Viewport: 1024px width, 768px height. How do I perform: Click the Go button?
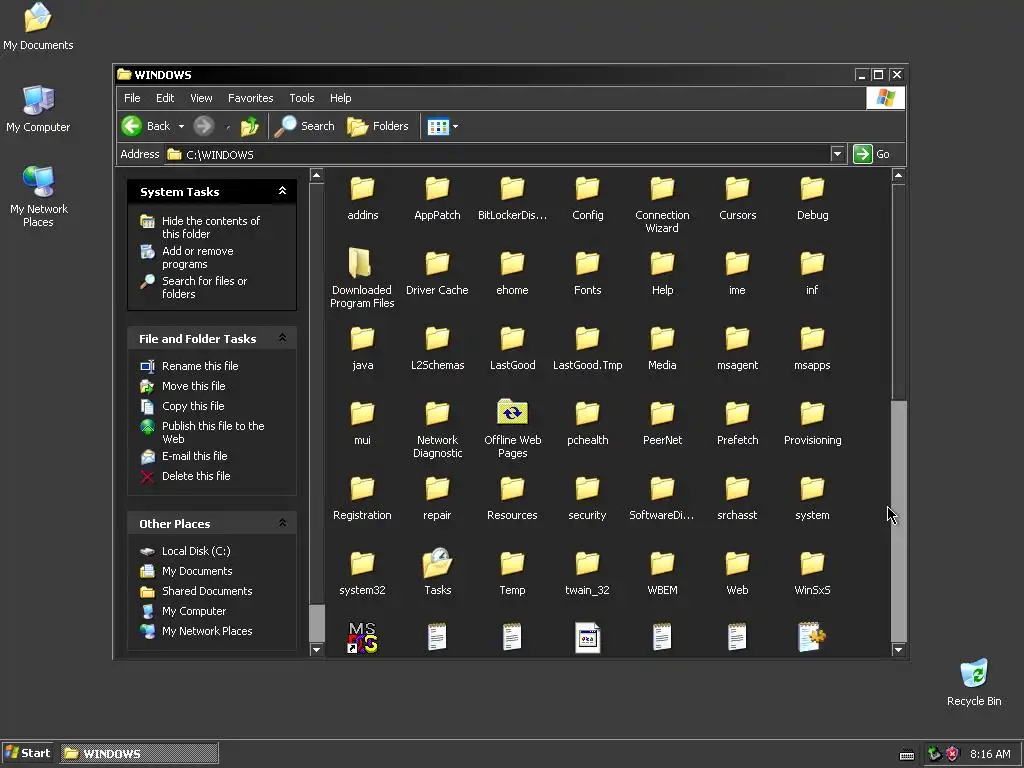coord(872,154)
